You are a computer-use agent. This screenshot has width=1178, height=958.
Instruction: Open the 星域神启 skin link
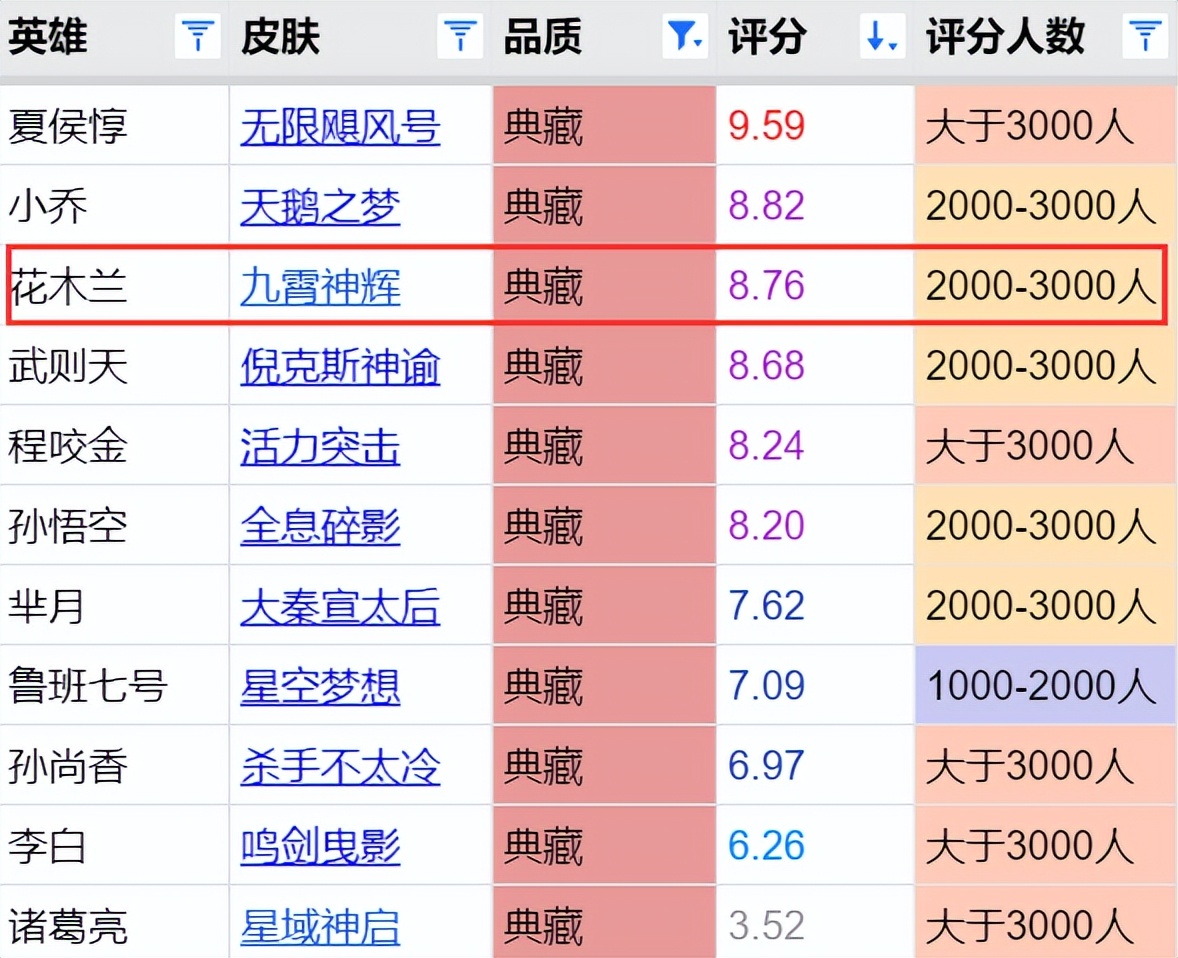click(x=320, y=926)
